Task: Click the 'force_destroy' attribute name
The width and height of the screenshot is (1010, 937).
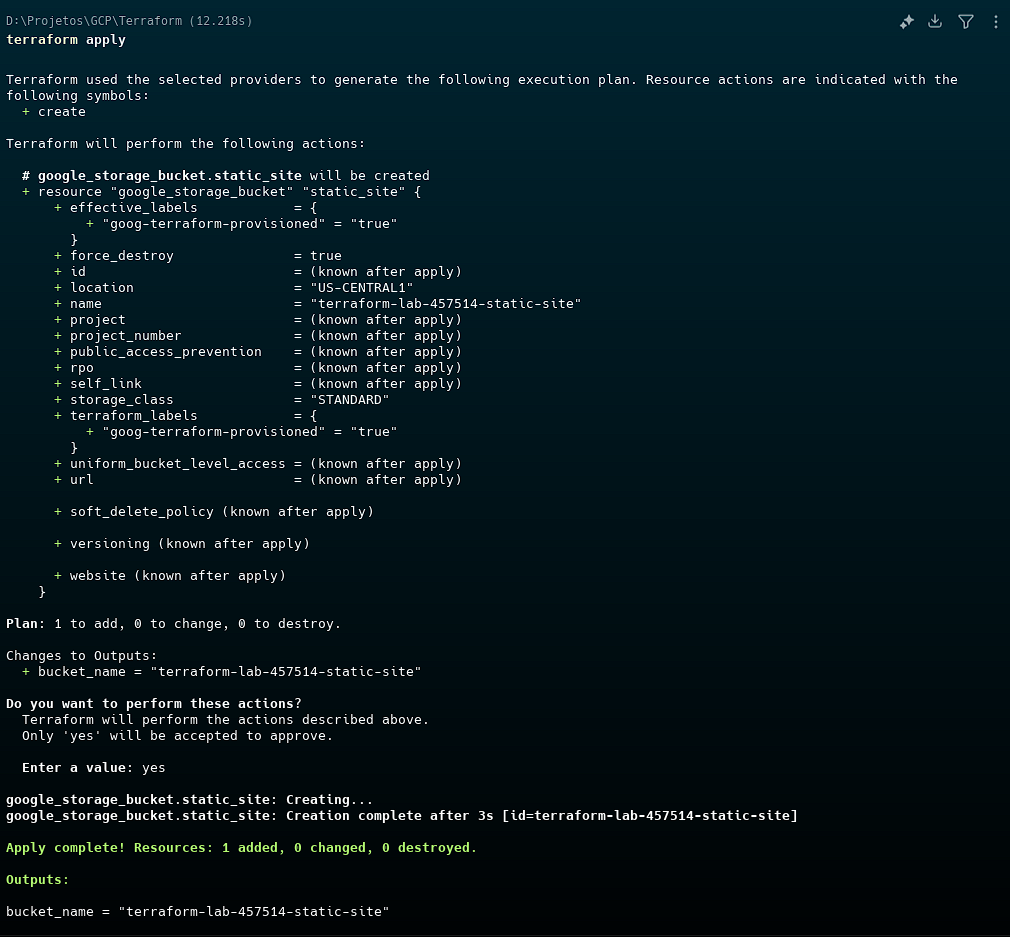Action: click(x=121, y=256)
